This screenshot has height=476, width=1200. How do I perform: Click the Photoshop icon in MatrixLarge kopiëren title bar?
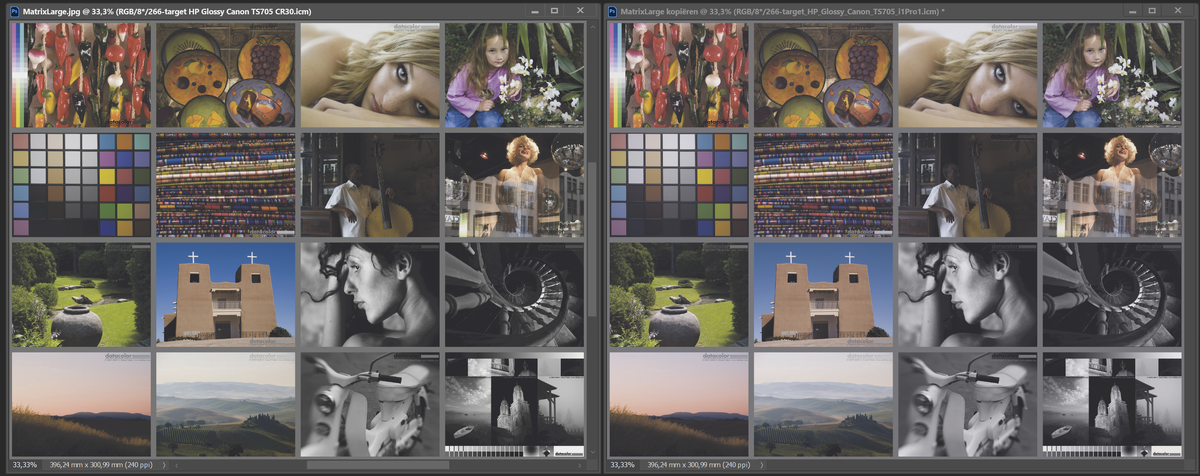coord(611,10)
